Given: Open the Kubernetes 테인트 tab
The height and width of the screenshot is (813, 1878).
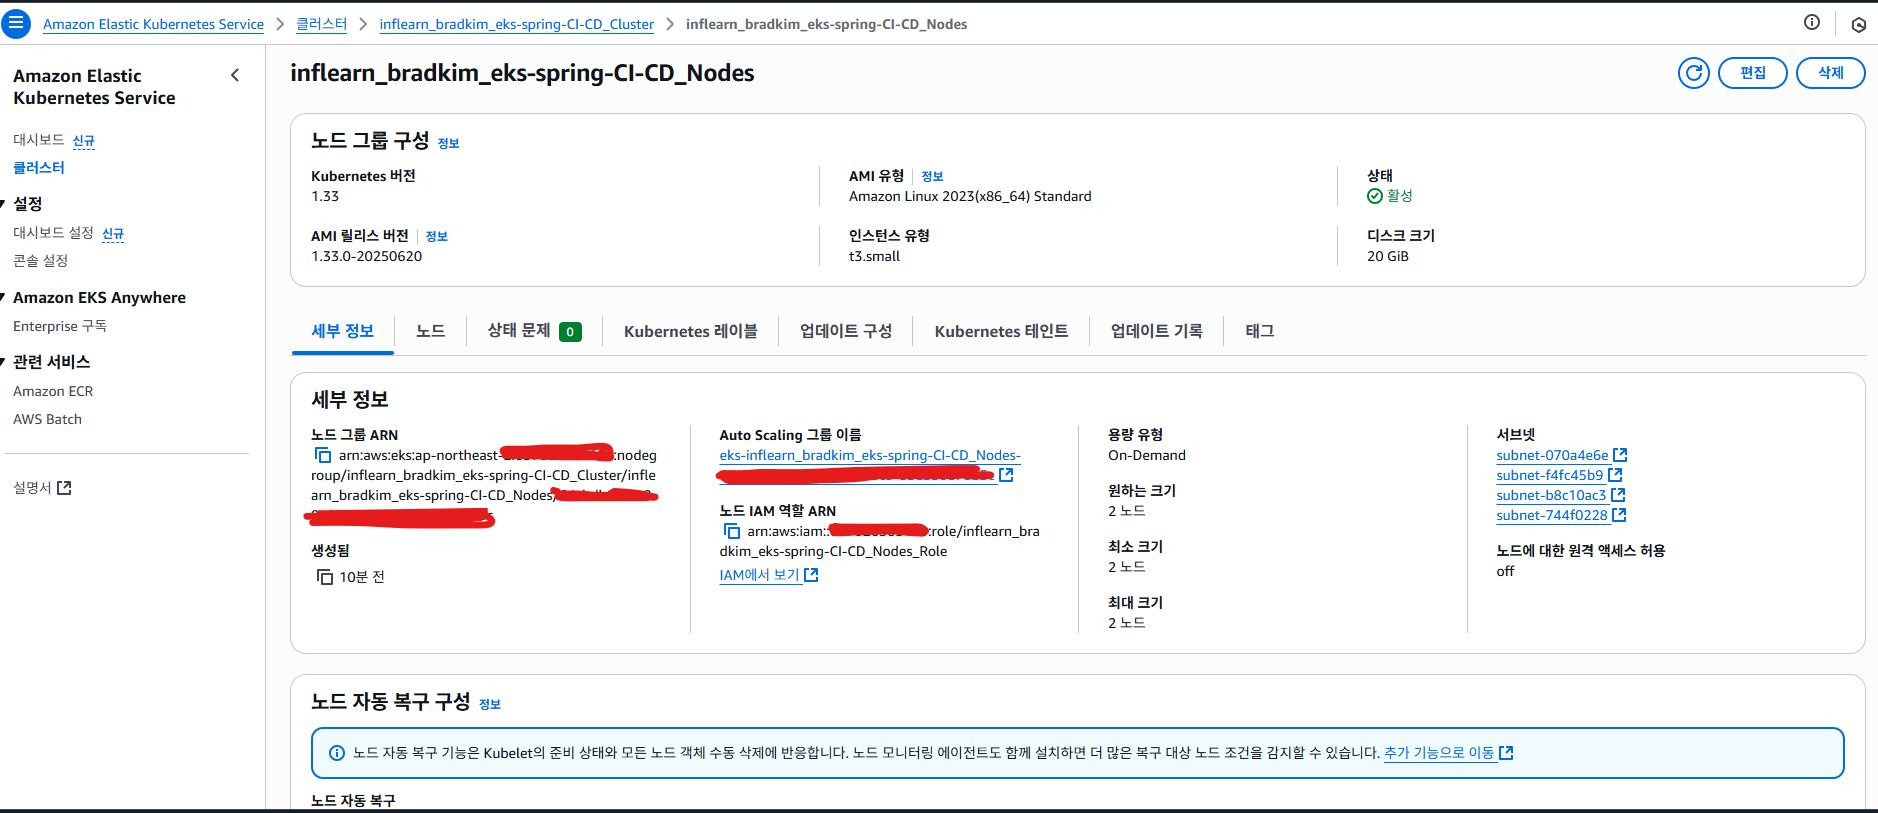Looking at the screenshot, I should tap(1001, 331).
